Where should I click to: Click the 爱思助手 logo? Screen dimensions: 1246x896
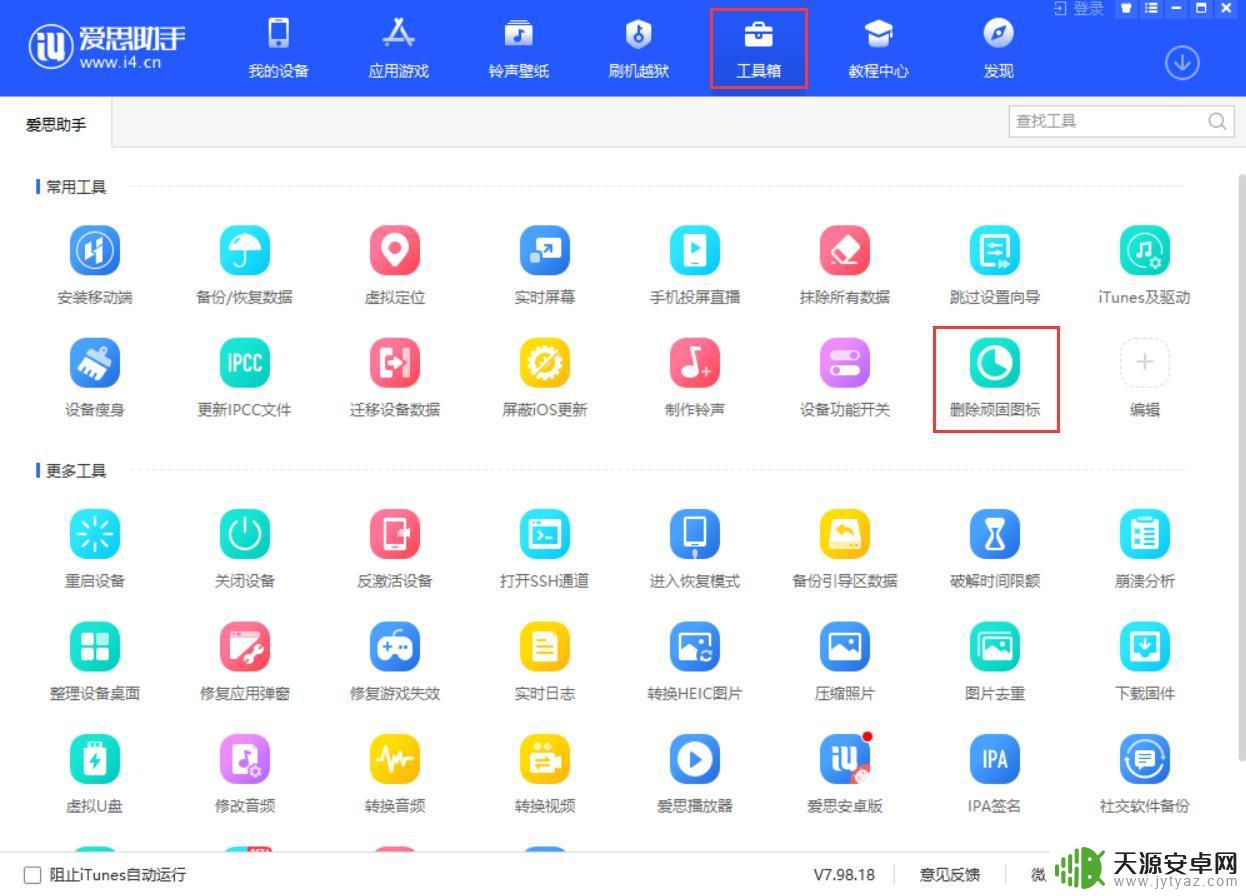point(107,47)
